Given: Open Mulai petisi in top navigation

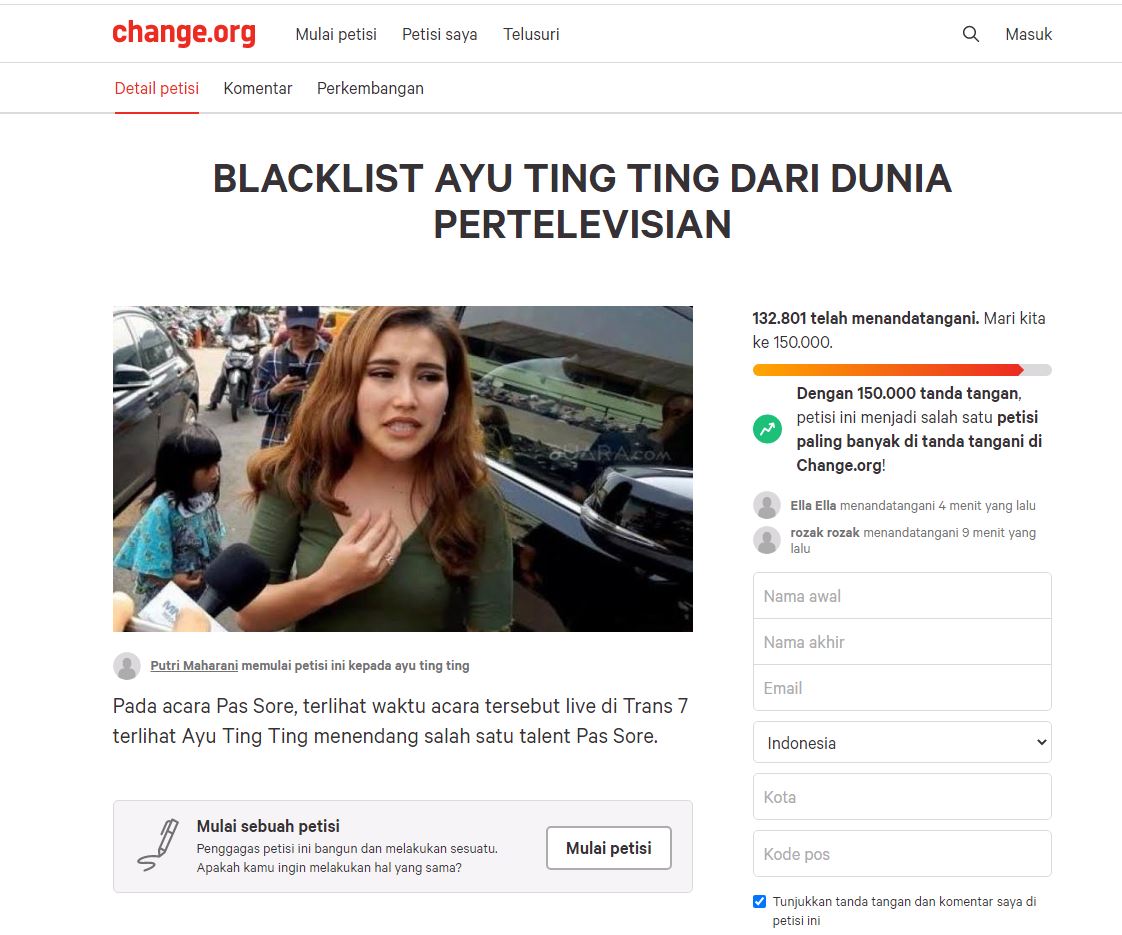Looking at the screenshot, I should 336,34.
